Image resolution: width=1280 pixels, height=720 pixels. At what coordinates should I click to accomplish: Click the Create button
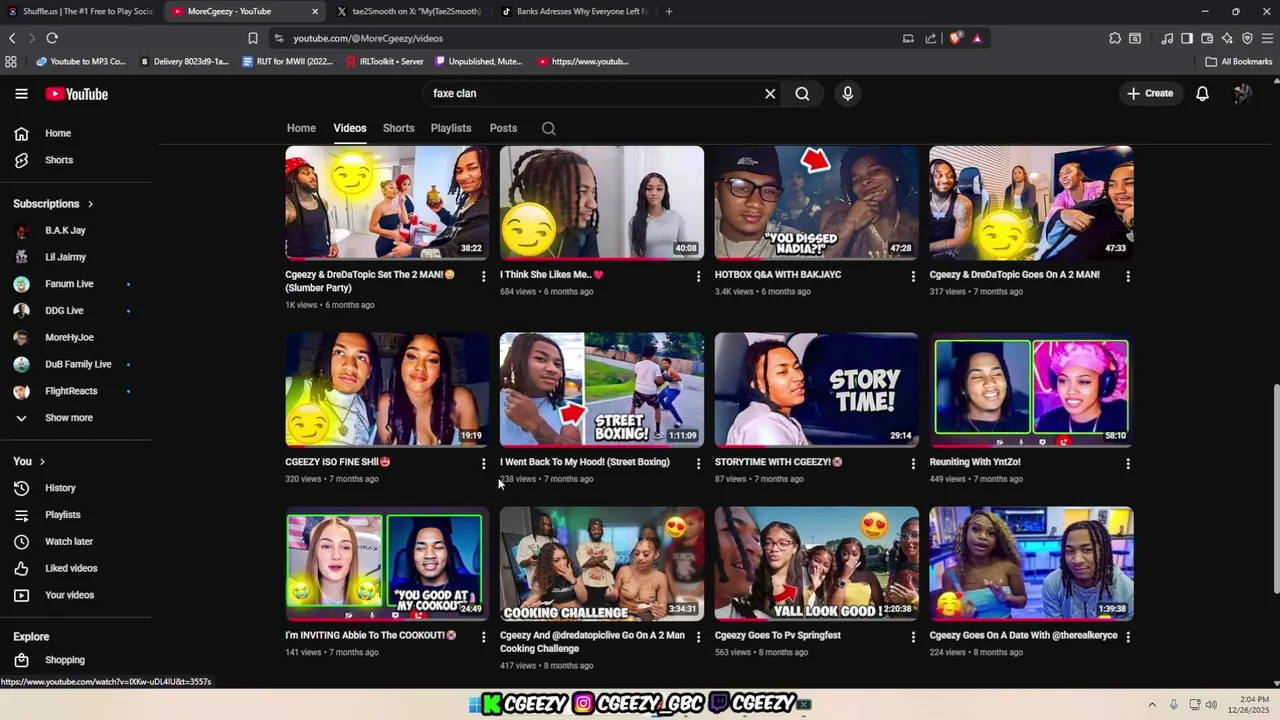coord(1150,93)
